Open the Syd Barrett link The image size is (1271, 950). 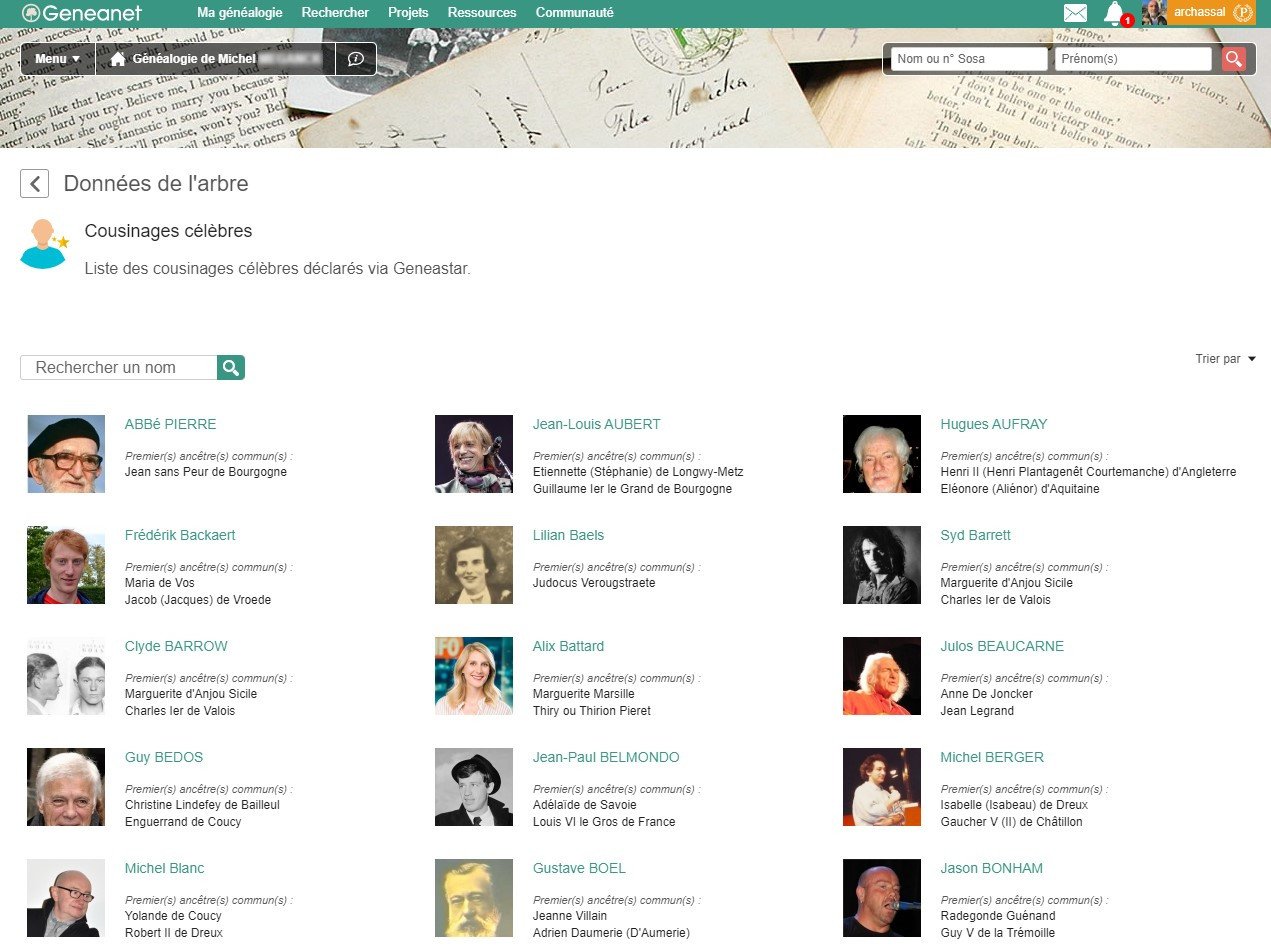click(x=975, y=535)
